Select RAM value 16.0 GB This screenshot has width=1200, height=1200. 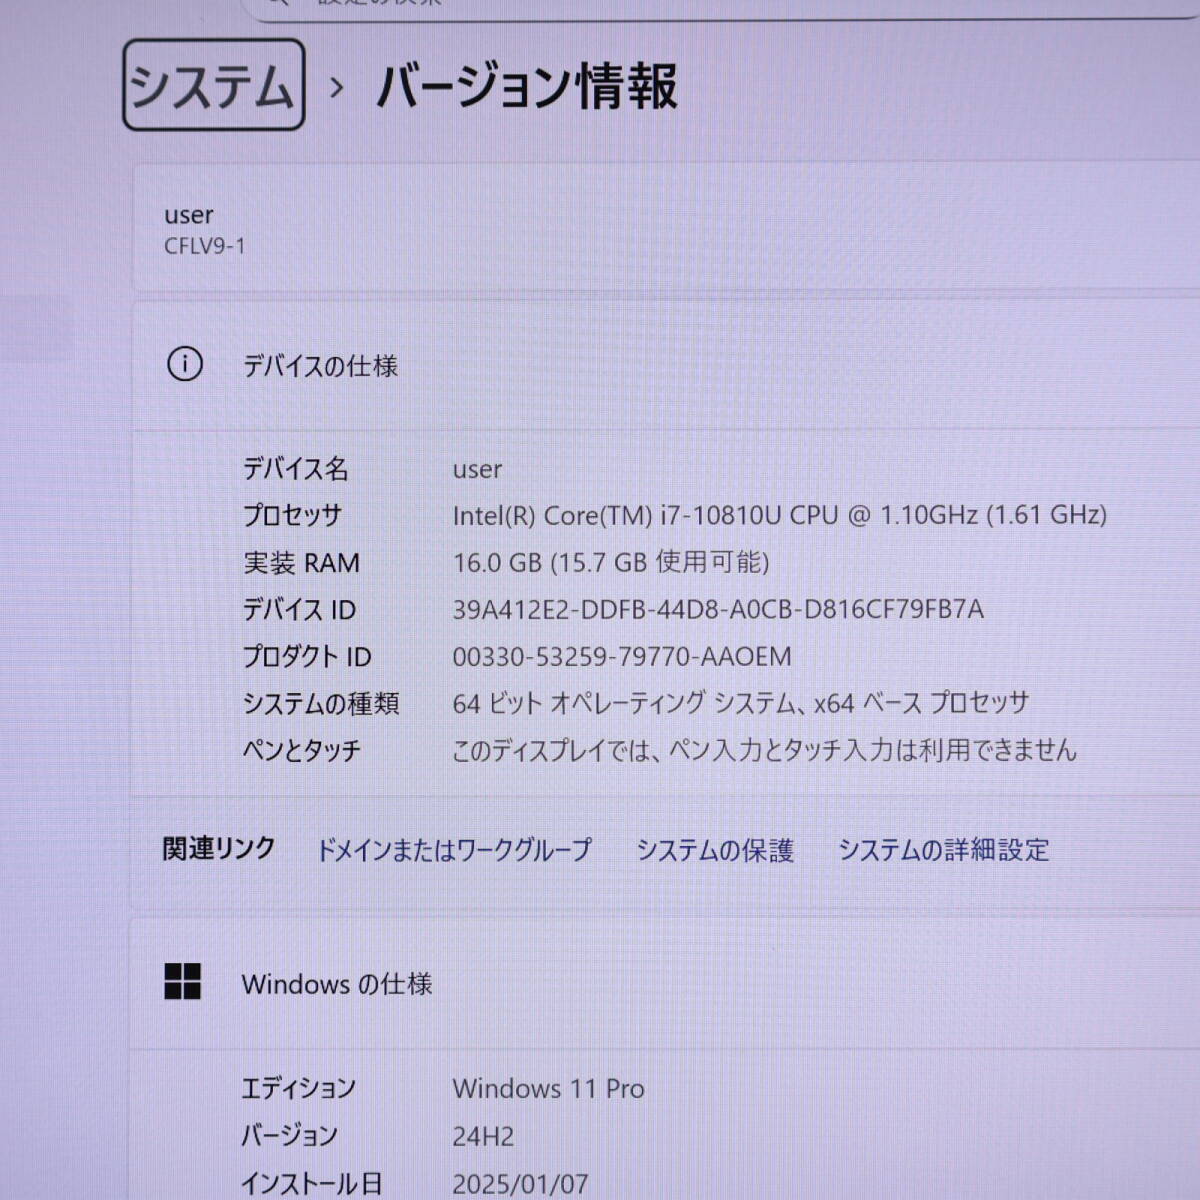611,562
